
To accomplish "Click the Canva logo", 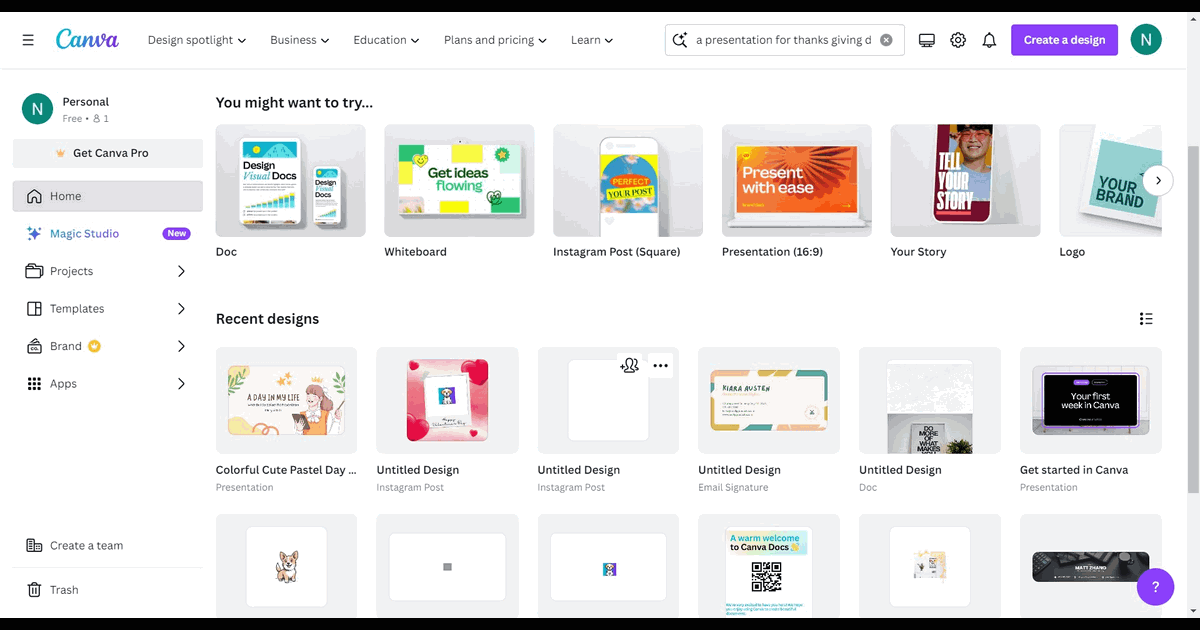I will click(87, 40).
